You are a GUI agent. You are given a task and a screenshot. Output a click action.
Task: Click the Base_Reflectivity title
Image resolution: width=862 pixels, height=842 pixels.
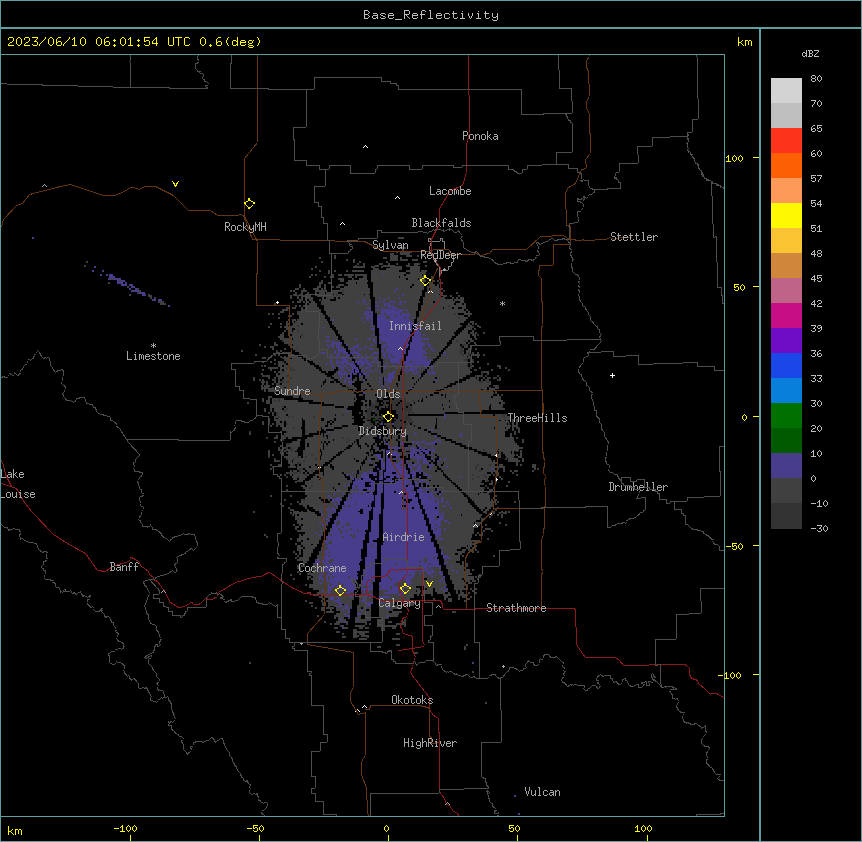(x=431, y=15)
